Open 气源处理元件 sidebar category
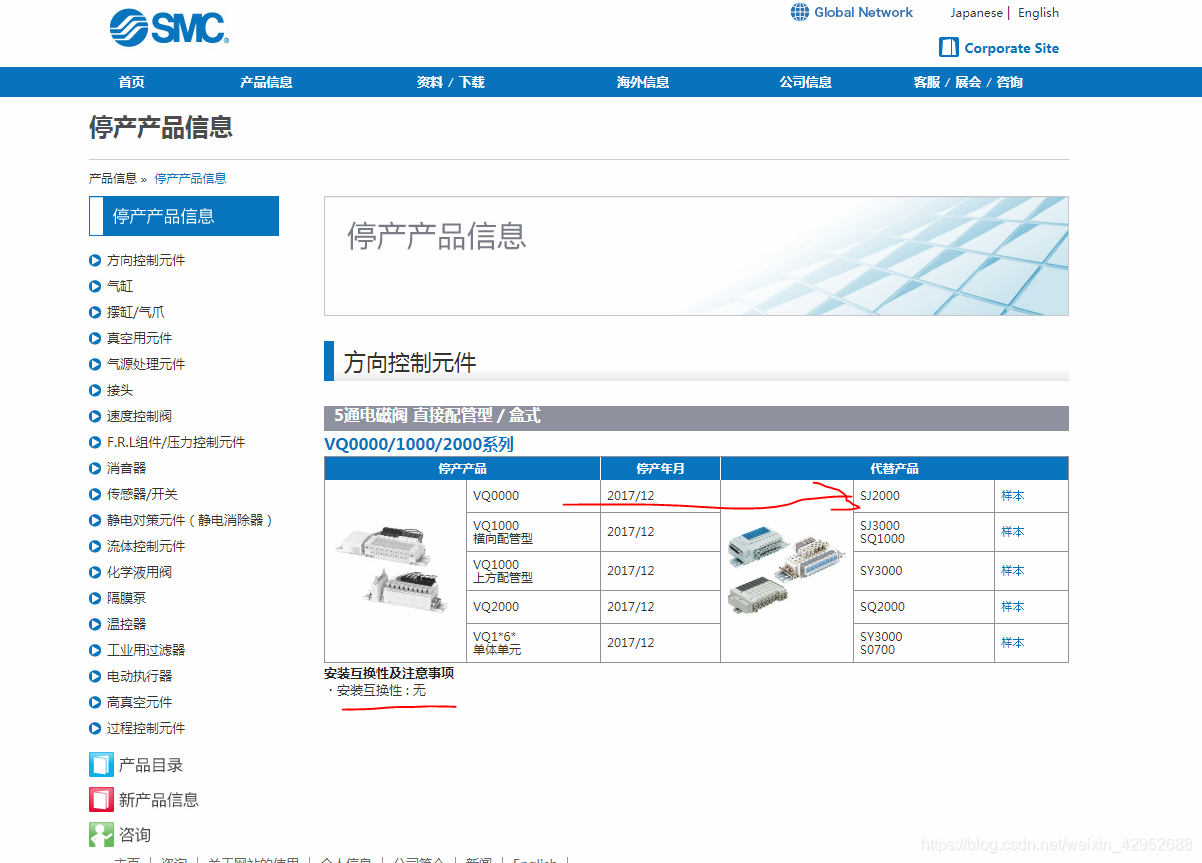1202x863 pixels. click(x=146, y=364)
